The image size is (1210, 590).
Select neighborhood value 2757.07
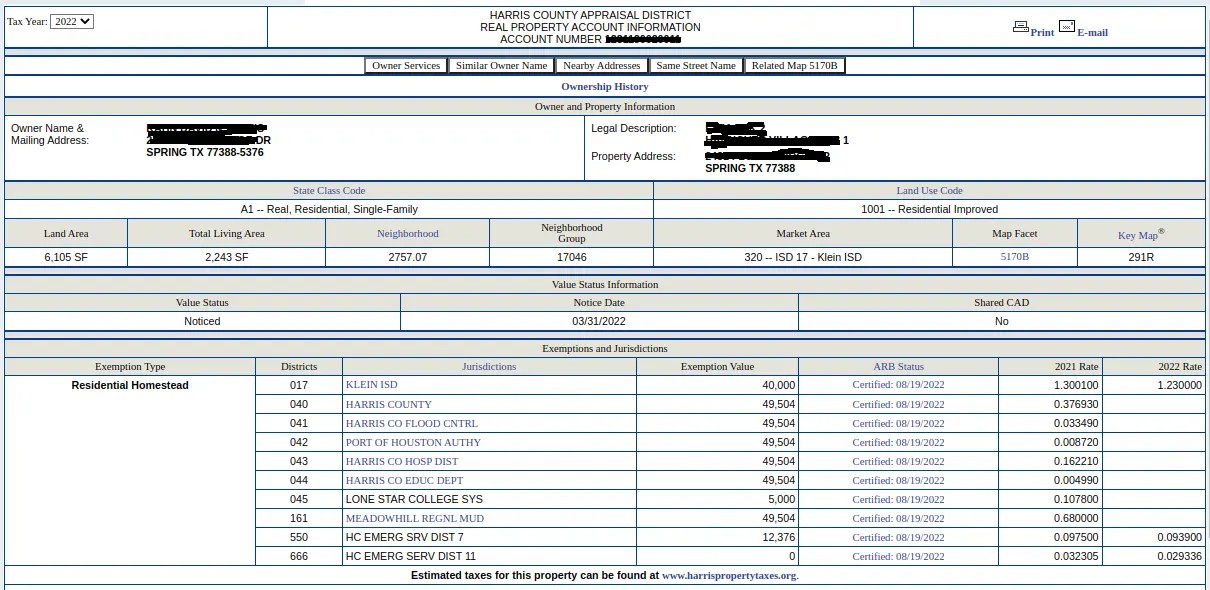(x=408, y=257)
